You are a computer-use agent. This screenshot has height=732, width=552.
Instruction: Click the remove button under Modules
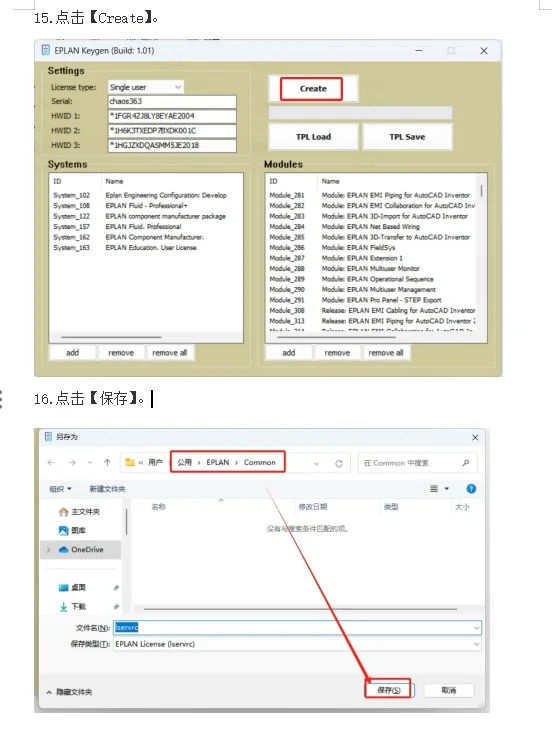337,352
